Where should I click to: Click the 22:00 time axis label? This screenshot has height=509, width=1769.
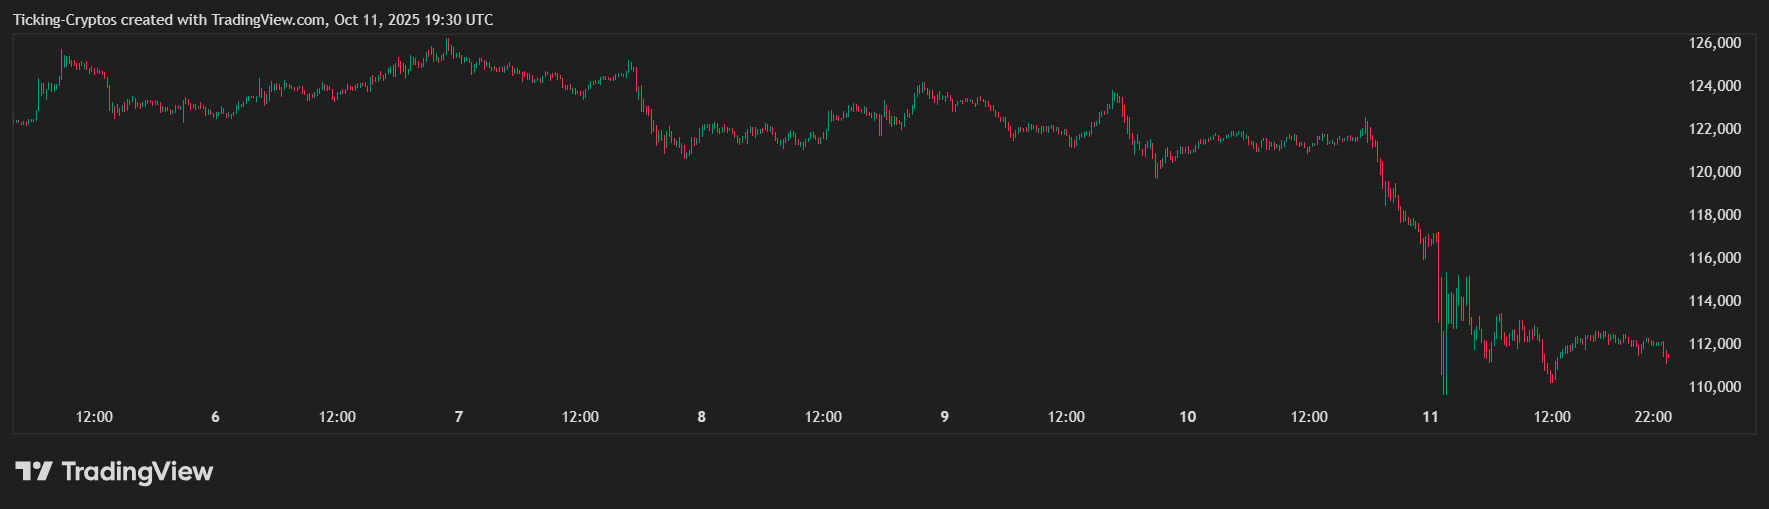pyautogui.click(x=1652, y=417)
